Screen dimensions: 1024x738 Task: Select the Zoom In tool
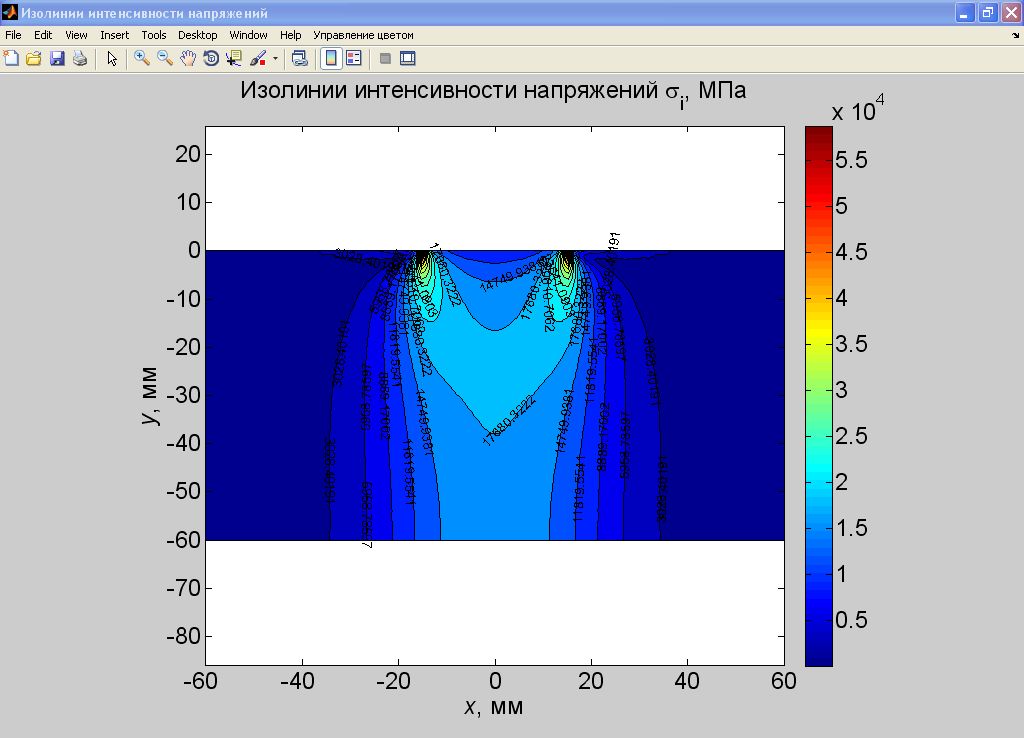click(x=142, y=59)
